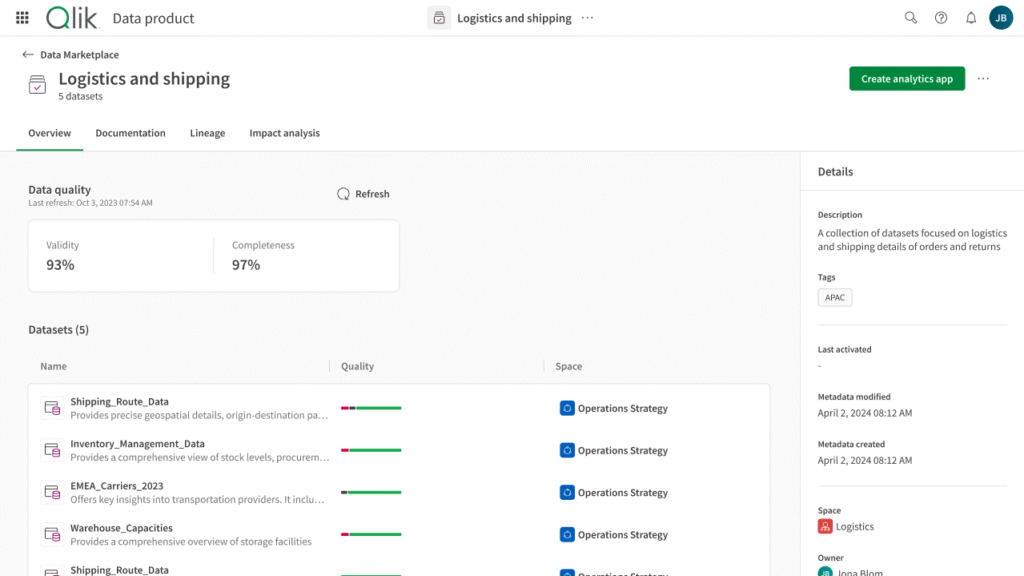Click the APAC tag
1024x576 pixels.
(835, 298)
